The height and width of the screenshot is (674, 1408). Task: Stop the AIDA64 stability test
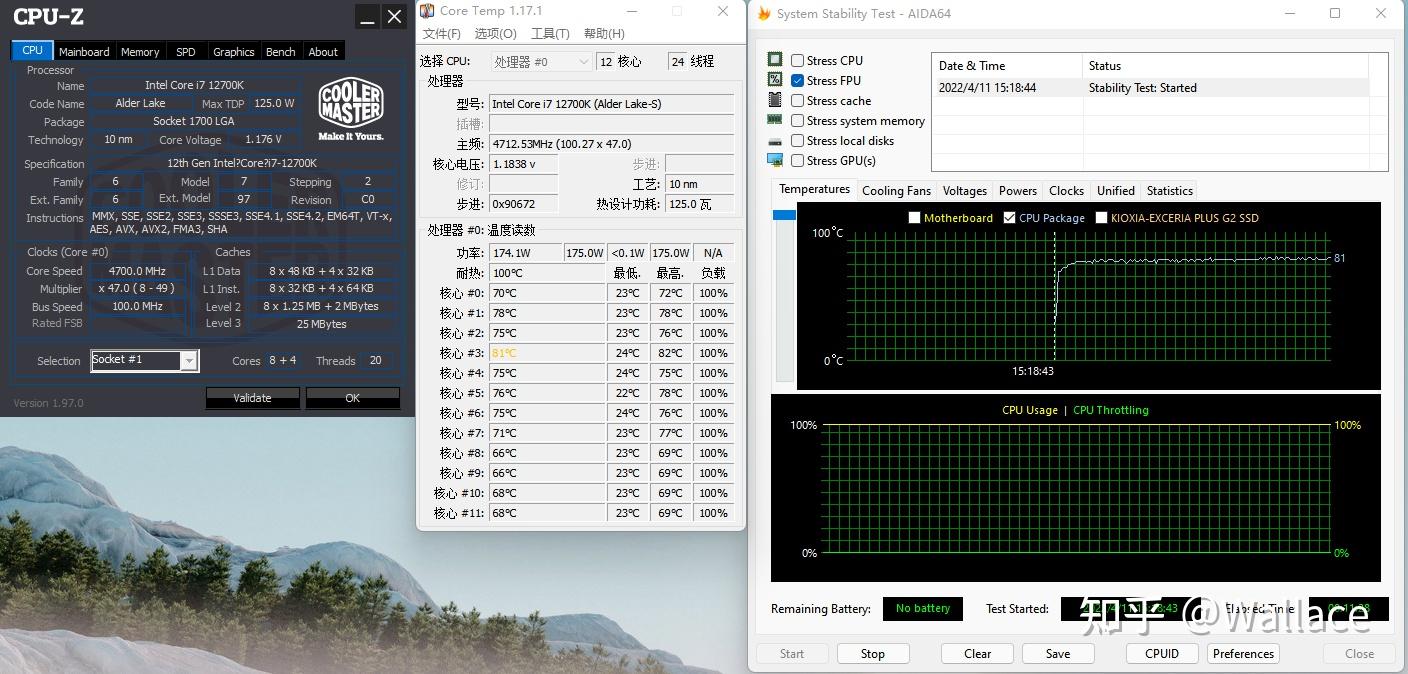(x=872, y=653)
